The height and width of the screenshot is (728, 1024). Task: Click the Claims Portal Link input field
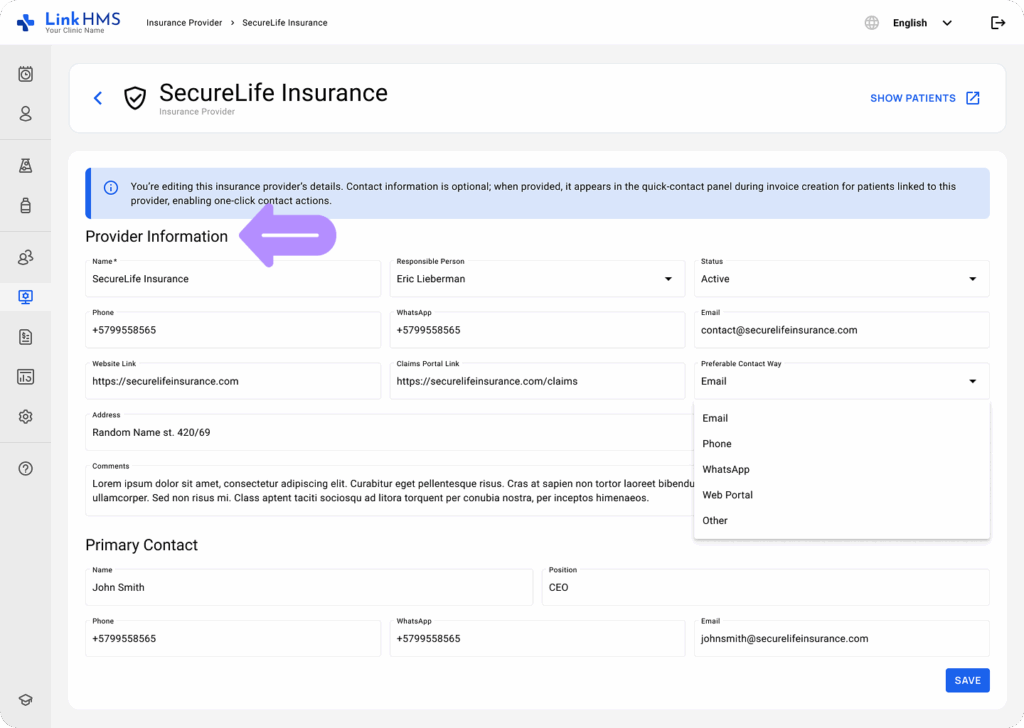pyautogui.click(x=537, y=381)
